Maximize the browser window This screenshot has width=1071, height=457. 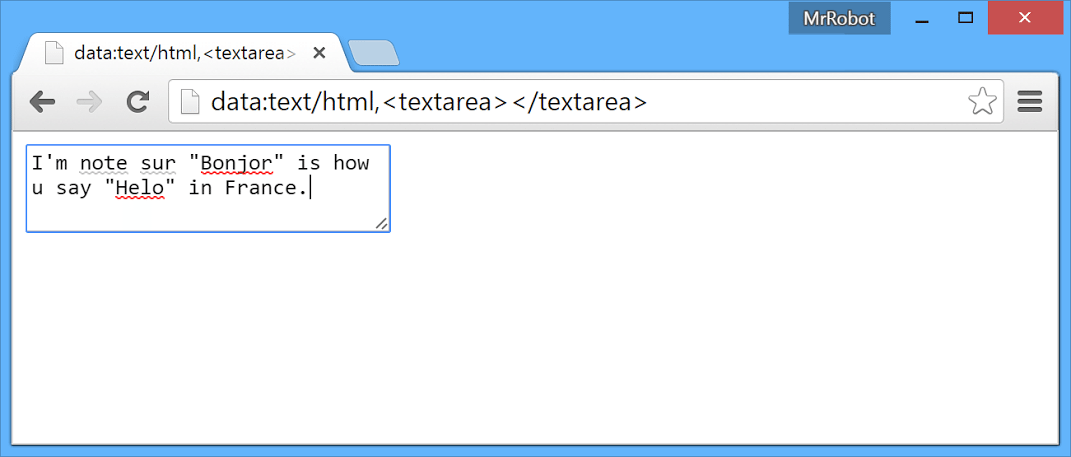[965, 18]
